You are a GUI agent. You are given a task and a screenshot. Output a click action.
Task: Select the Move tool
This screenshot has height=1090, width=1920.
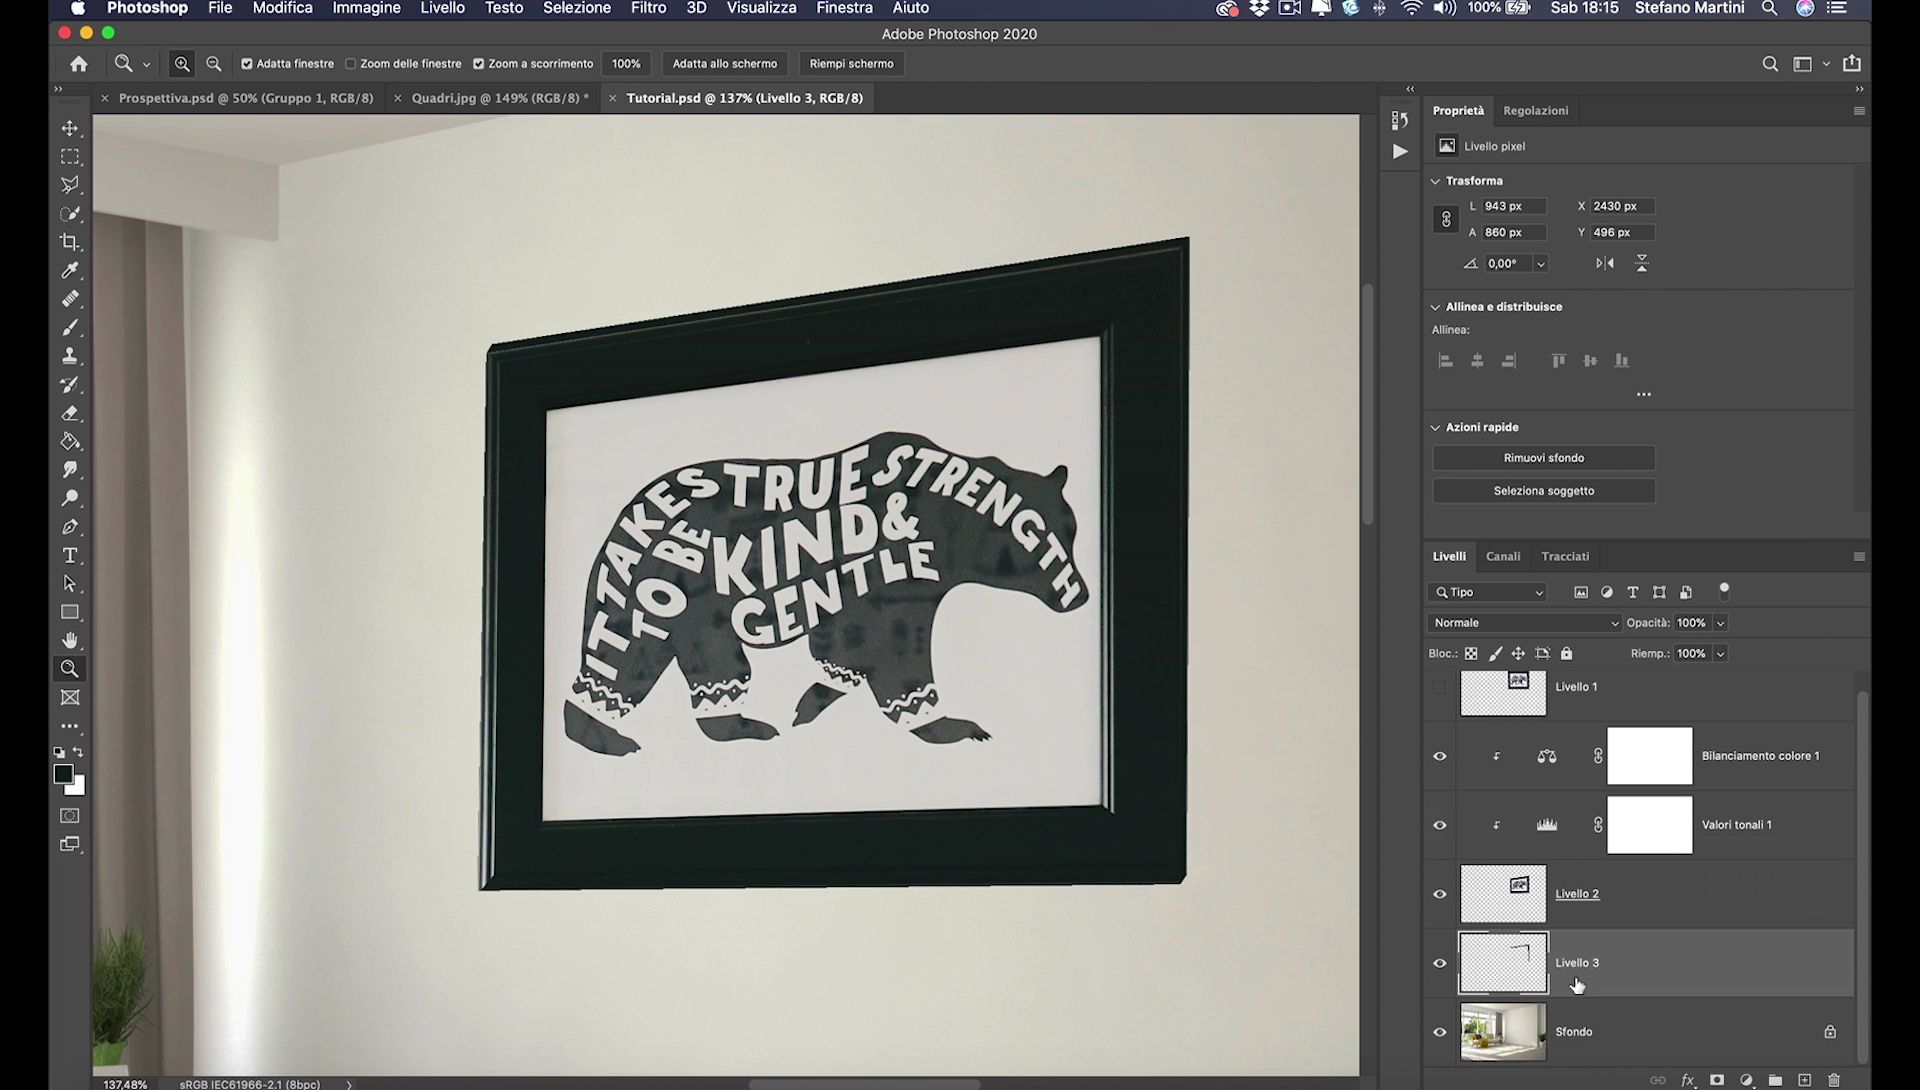tap(70, 128)
